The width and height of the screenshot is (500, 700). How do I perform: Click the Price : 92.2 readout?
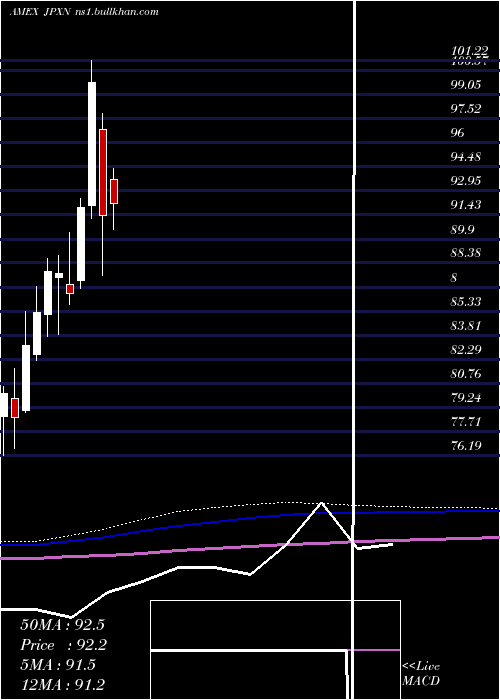(x=64, y=645)
